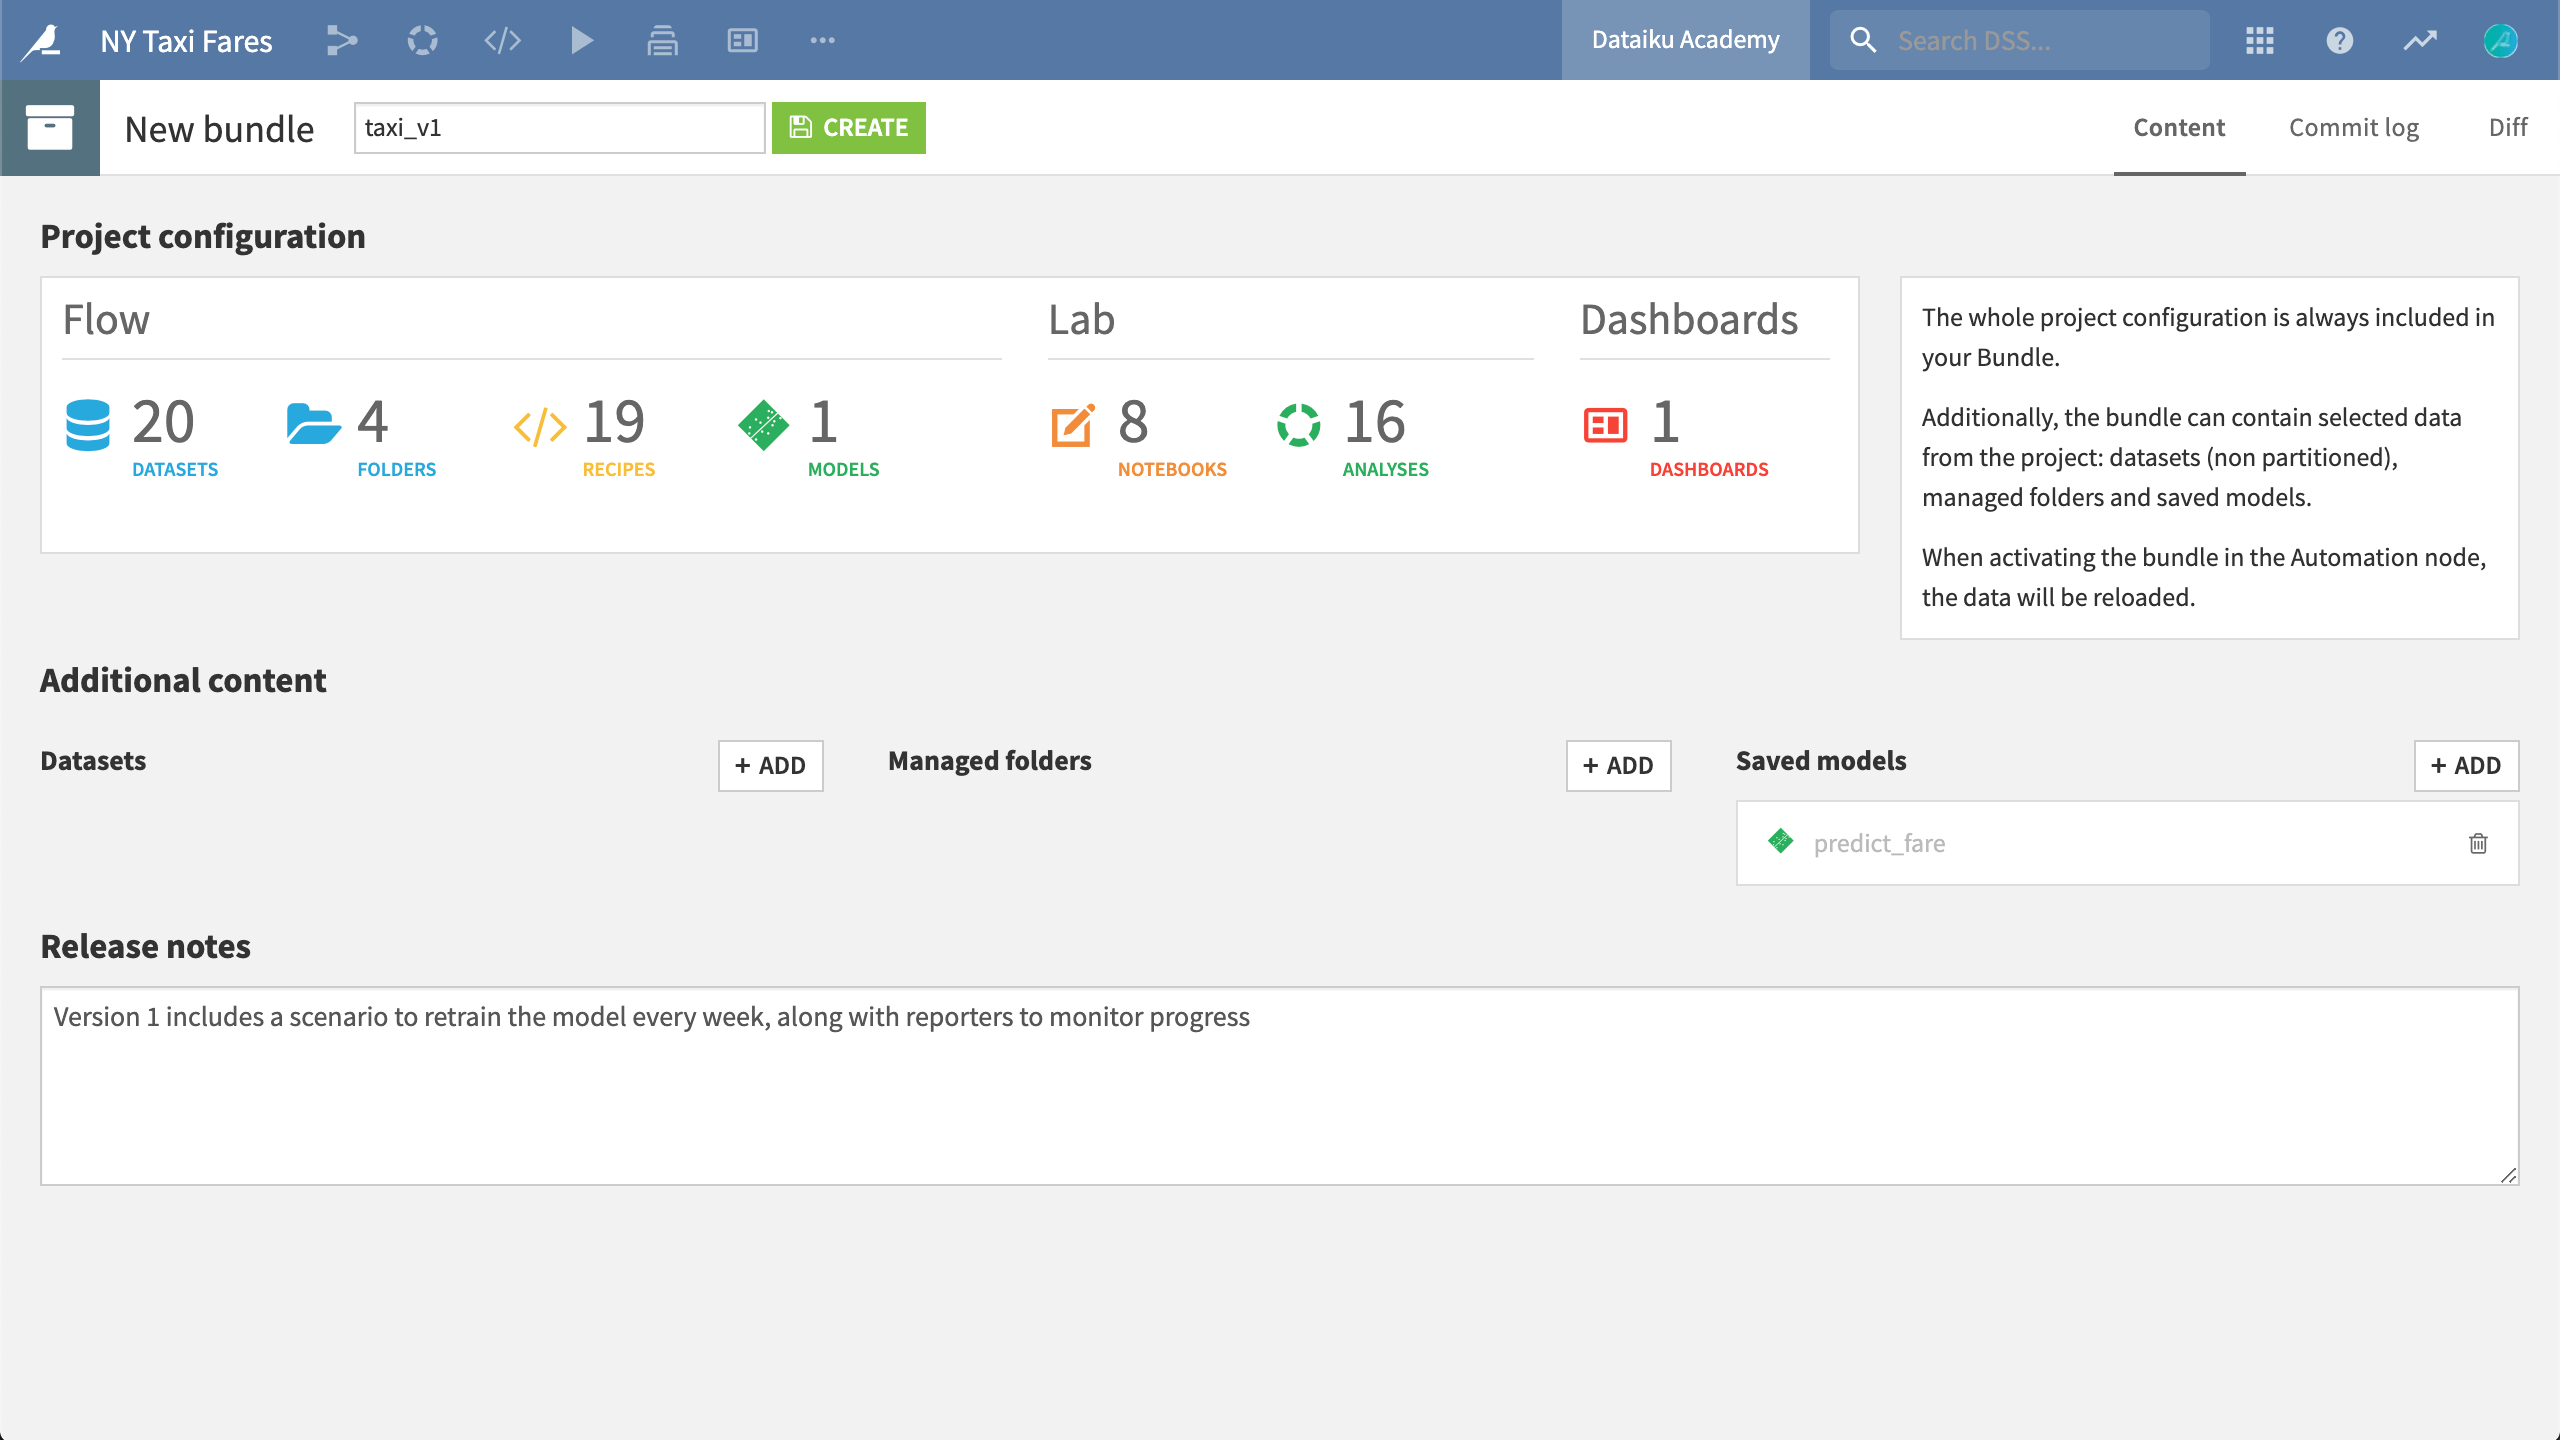Click the Dataiku bird logo
Image resolution: width=2560 pixels, height=1440 pixels.
click(42, 41)
